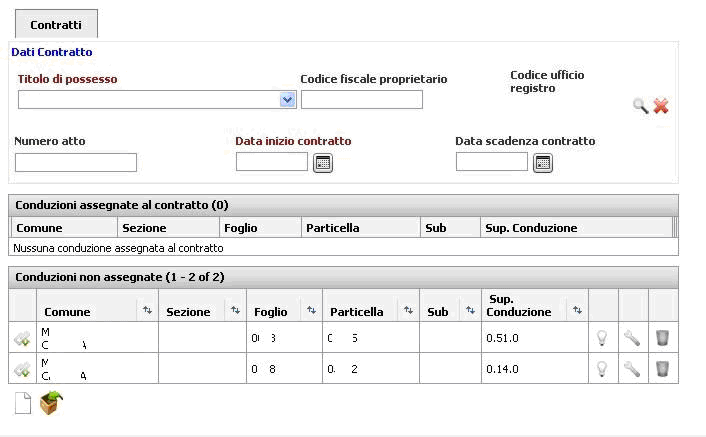
Task: Click the box with green arrow icon
Action: tap(51, 402)
